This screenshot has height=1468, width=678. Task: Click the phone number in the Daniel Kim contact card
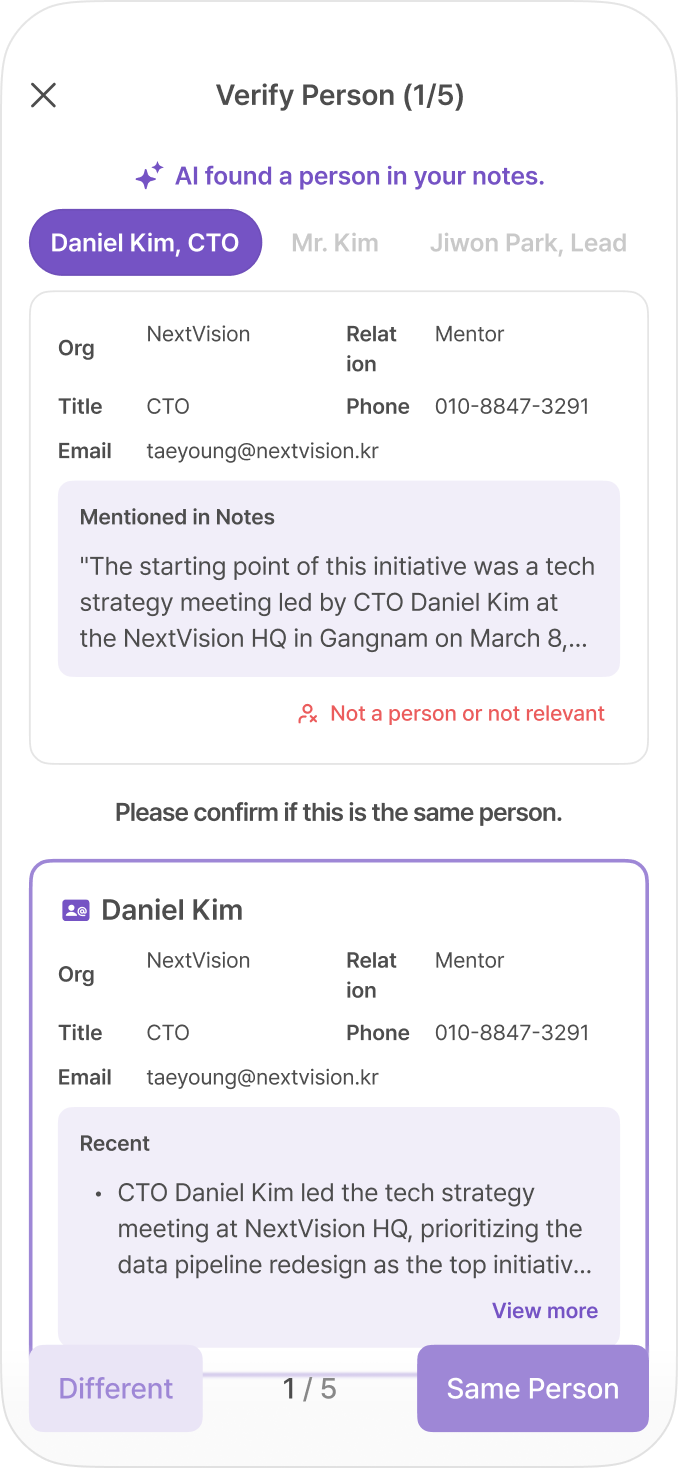[512, 1032]
